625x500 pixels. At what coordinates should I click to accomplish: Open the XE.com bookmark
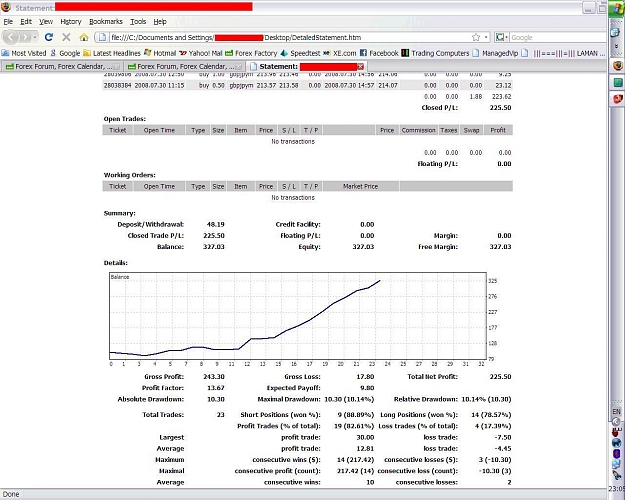point(340,53)
